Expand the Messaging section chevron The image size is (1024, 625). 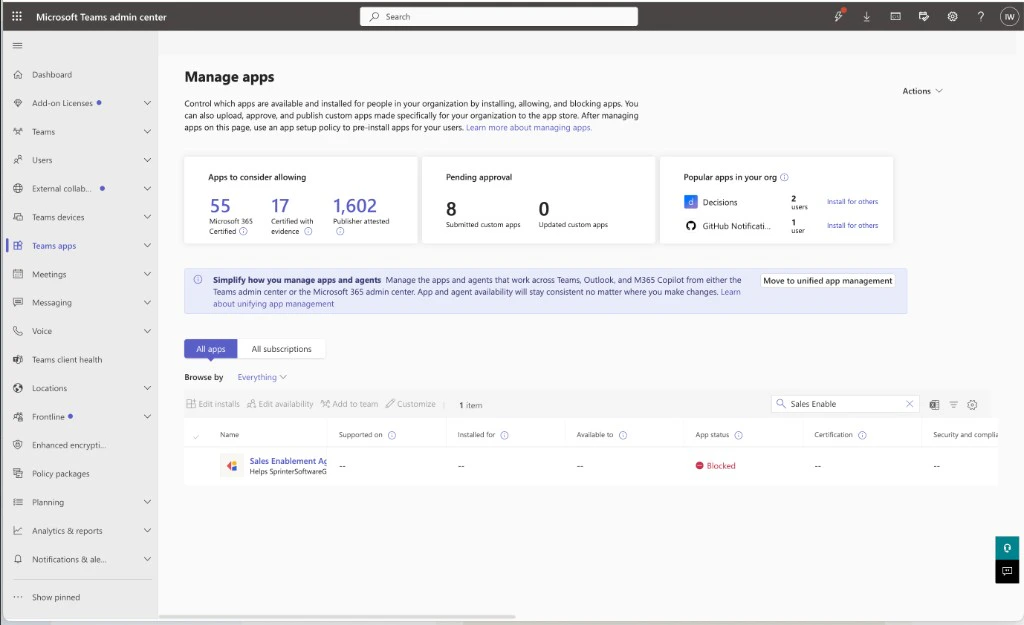click(x=147, y=302)
